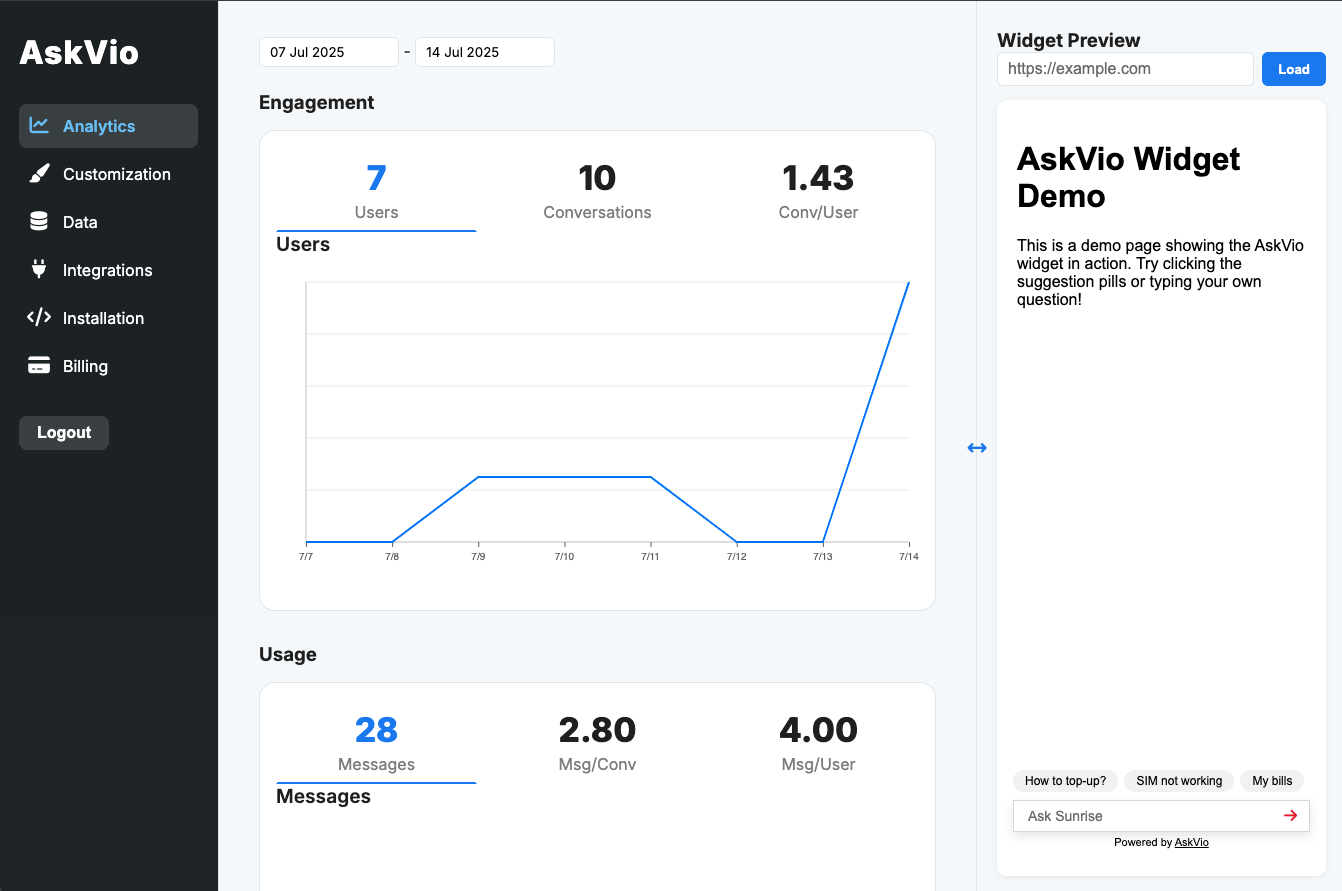
Task: Select the Conversations metric tab showing 10
Action: coord(597,192)
